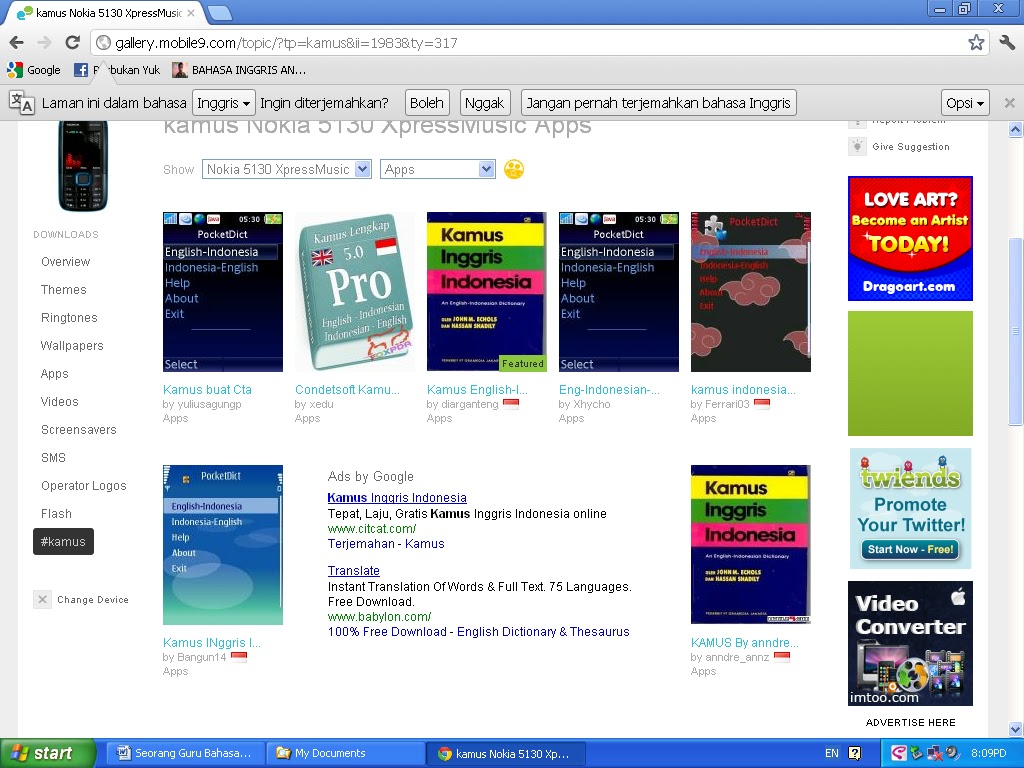Select Overview in downloads menu

(65, 262)
